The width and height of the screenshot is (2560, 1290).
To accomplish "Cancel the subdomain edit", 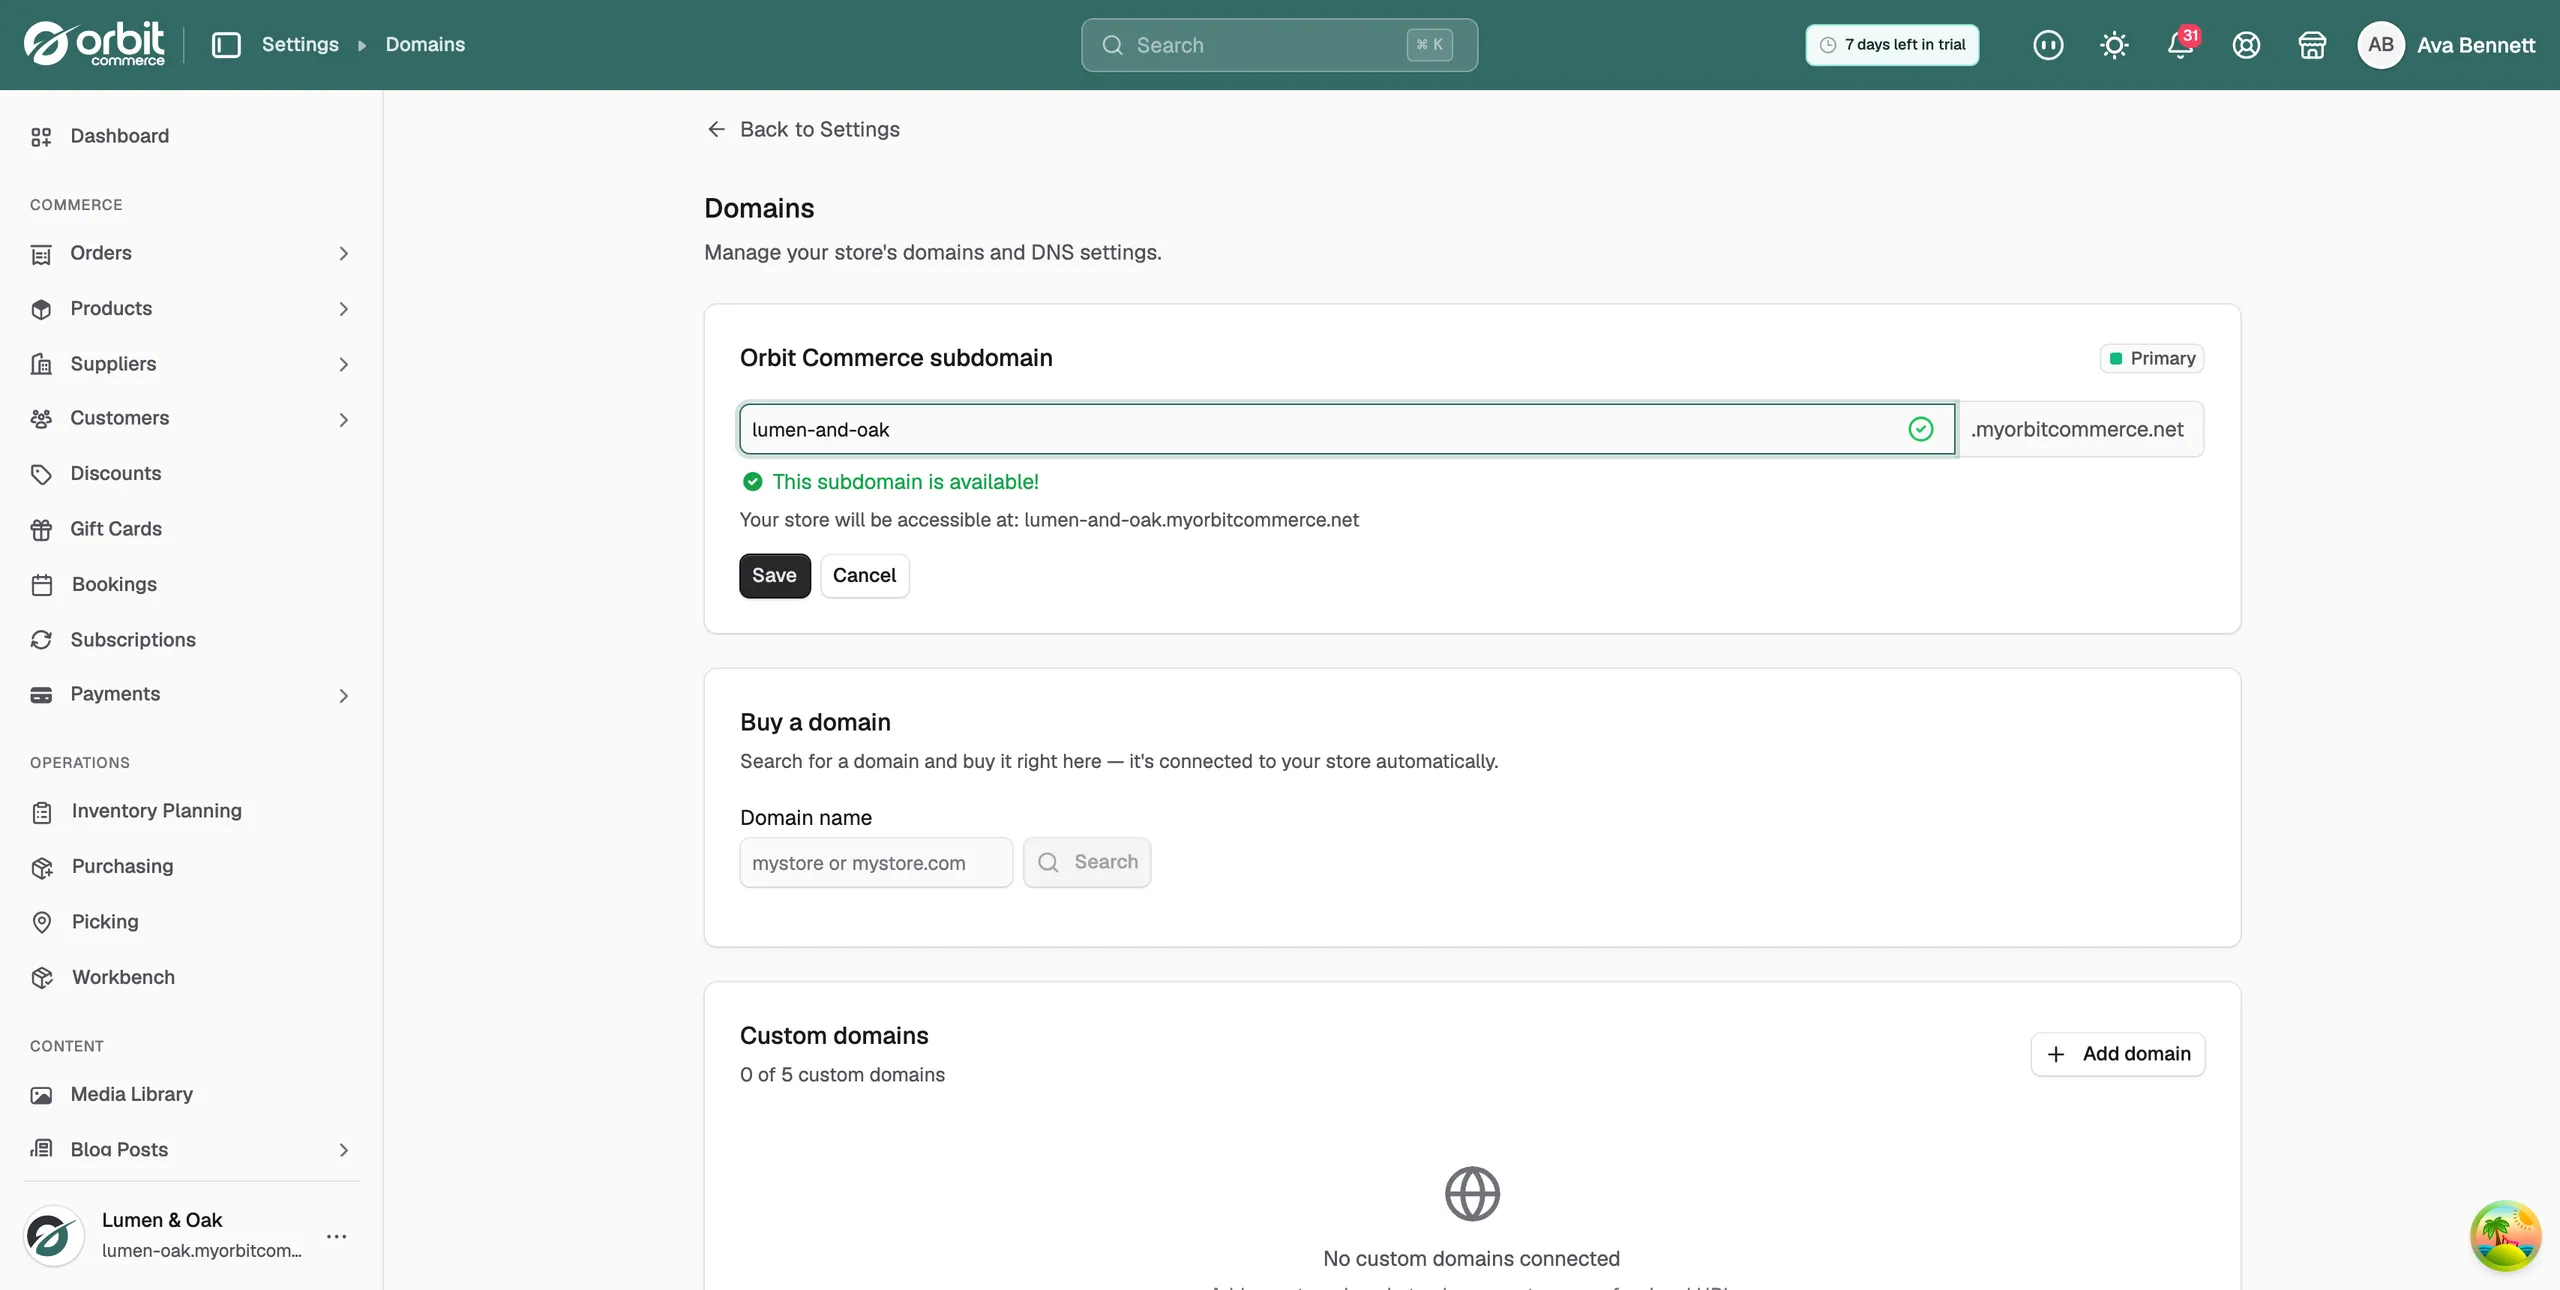I will pyautogui.click(x=864, y=575).
